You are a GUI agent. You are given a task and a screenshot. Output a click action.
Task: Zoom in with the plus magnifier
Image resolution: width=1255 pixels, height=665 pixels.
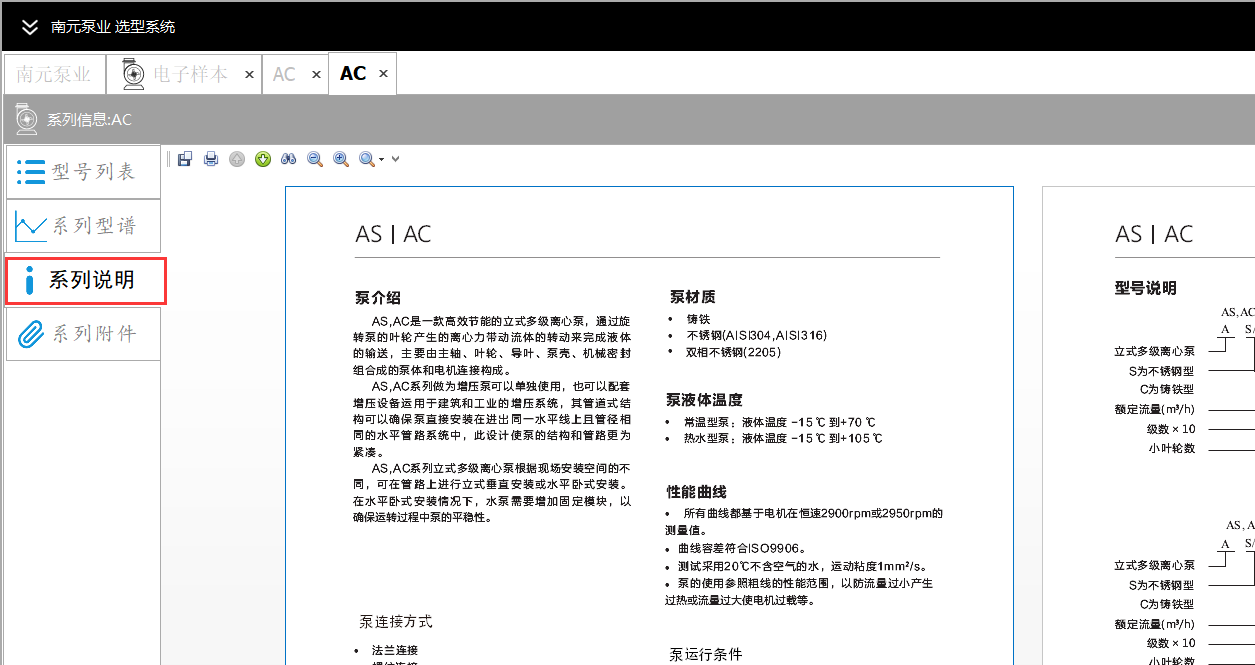[x=341, y=159]
